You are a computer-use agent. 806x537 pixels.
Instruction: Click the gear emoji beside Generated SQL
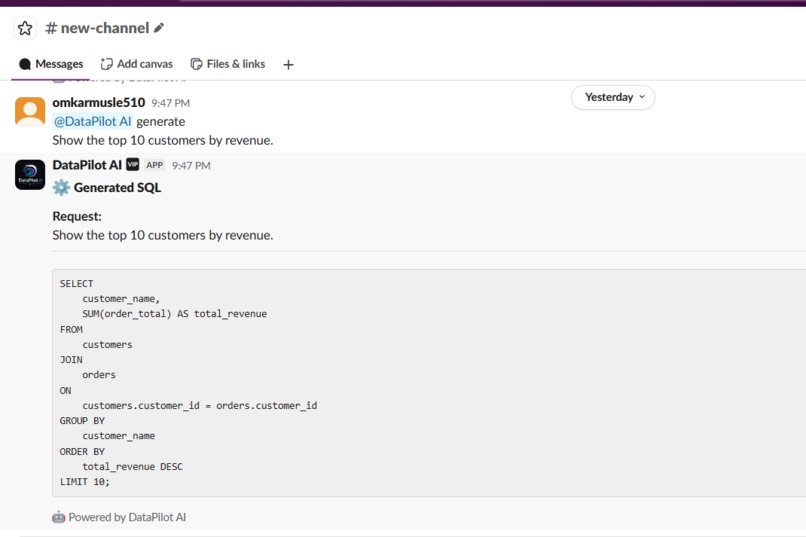(x=61, y=188)
